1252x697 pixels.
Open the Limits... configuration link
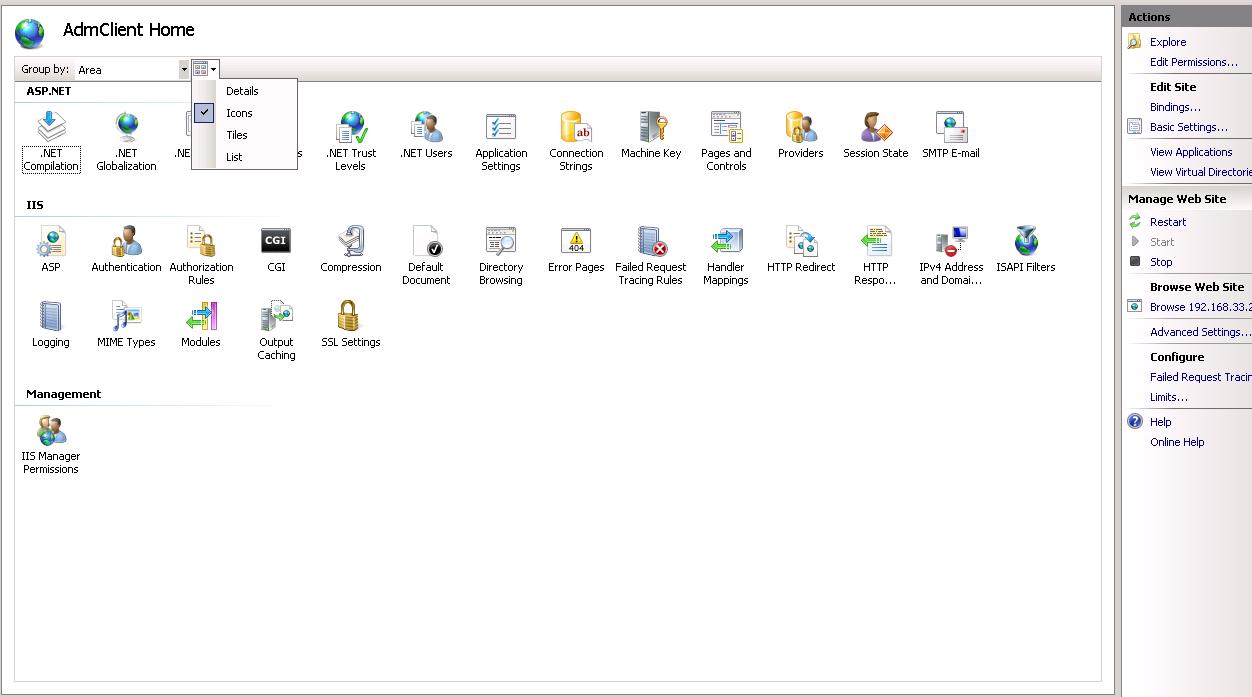pos(1169,397)
